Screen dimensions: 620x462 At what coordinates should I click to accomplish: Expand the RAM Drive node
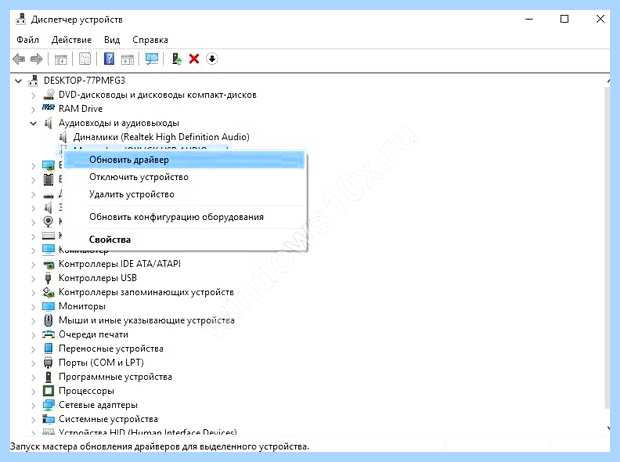34,109
